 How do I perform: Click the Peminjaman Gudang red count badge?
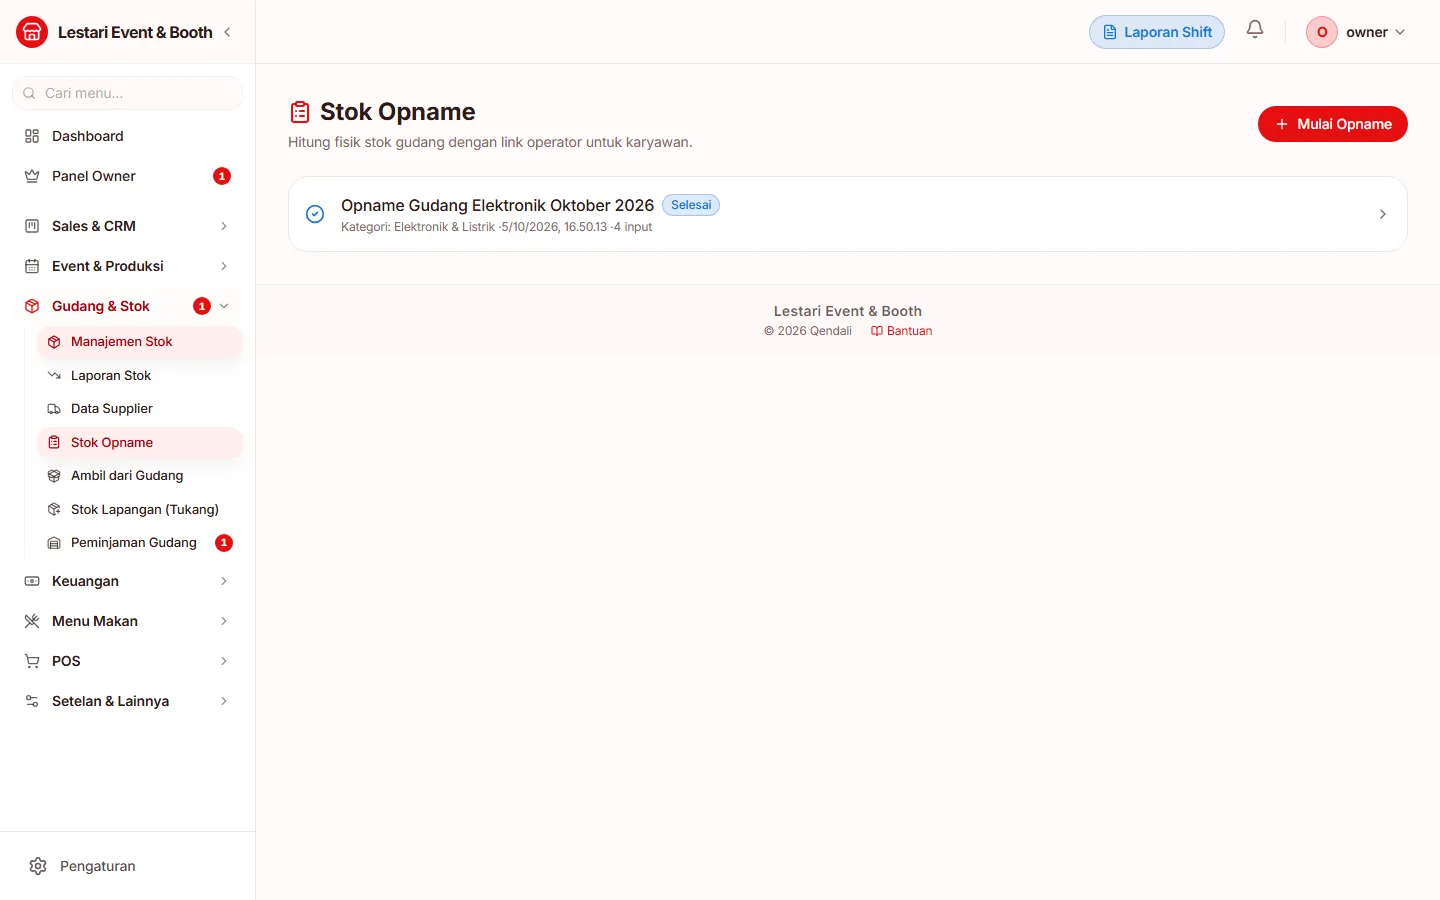click(224, 543)
